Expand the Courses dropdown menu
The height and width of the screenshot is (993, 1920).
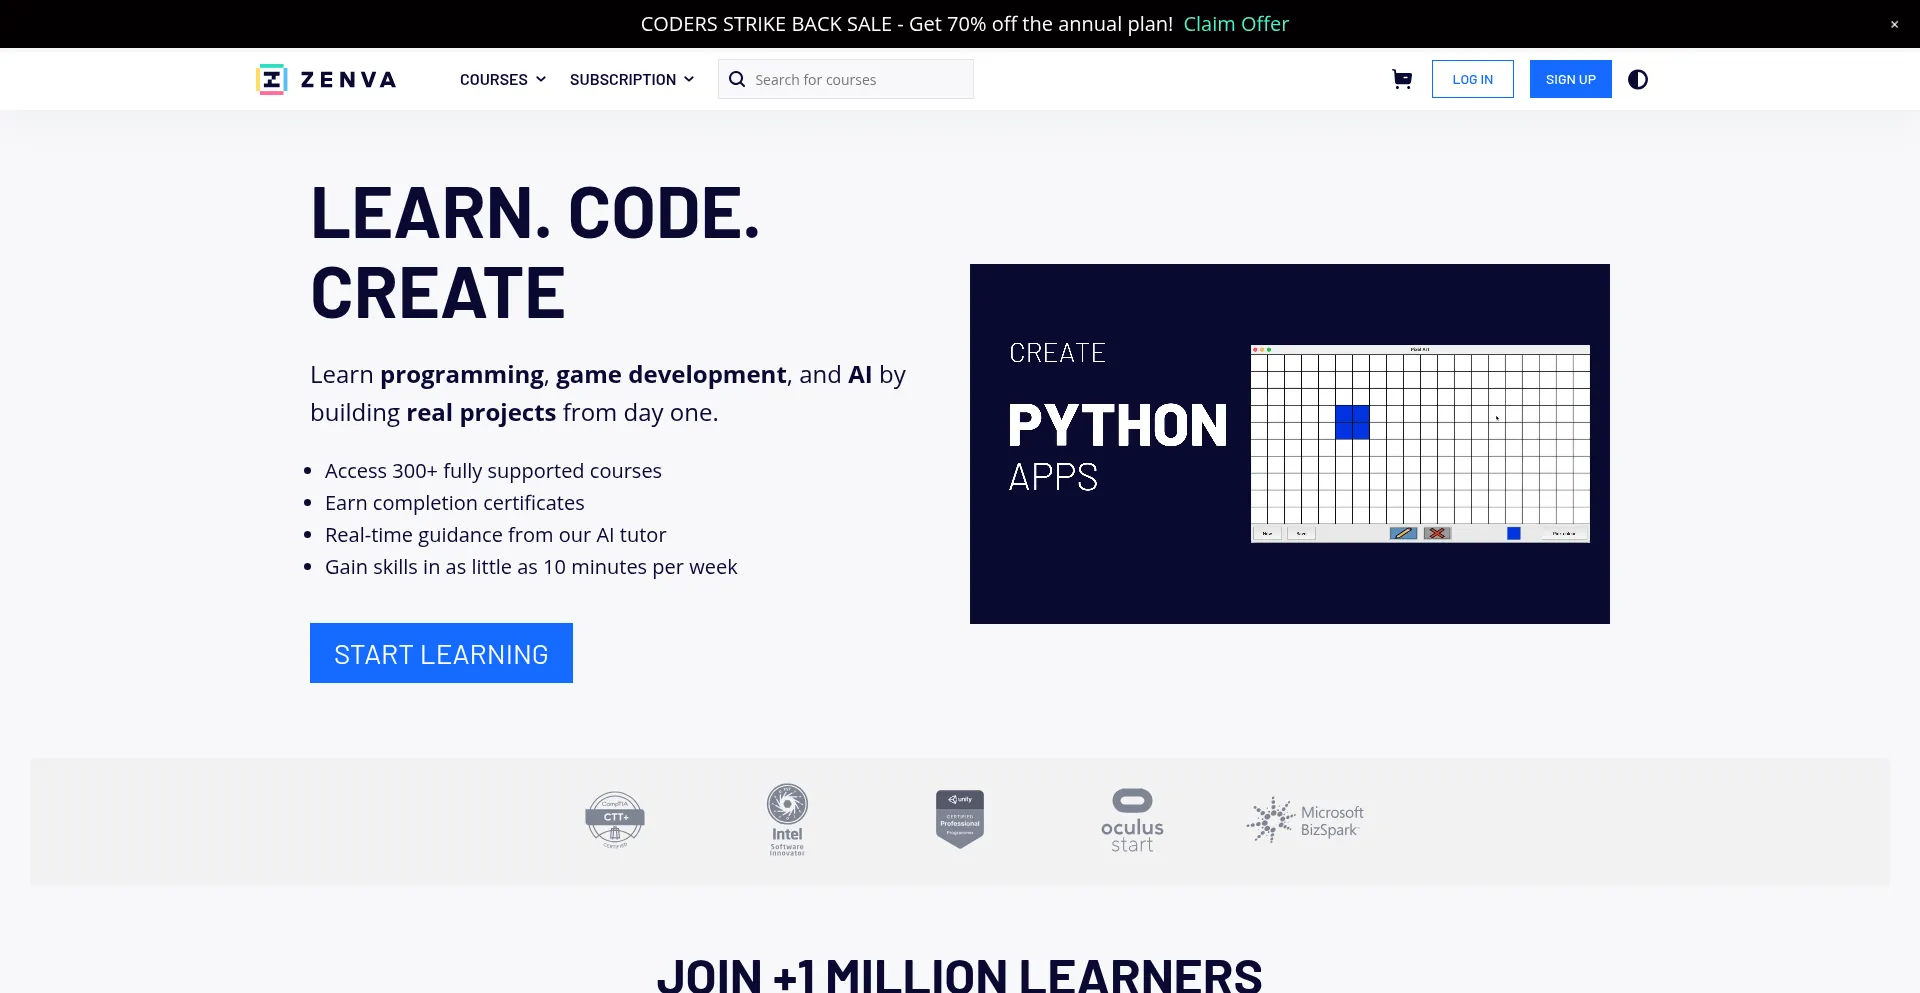coord(503,79)
